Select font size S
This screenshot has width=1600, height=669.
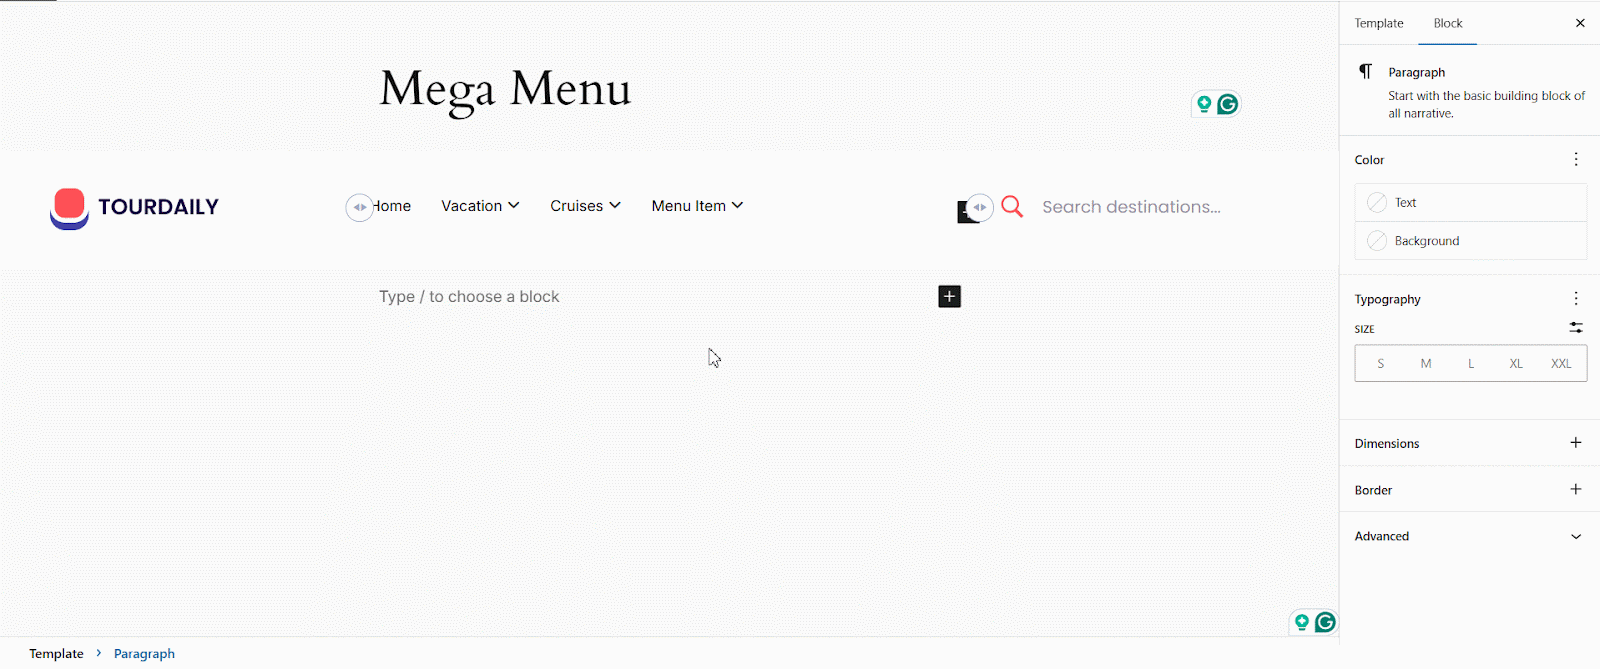click(1380, 364)
